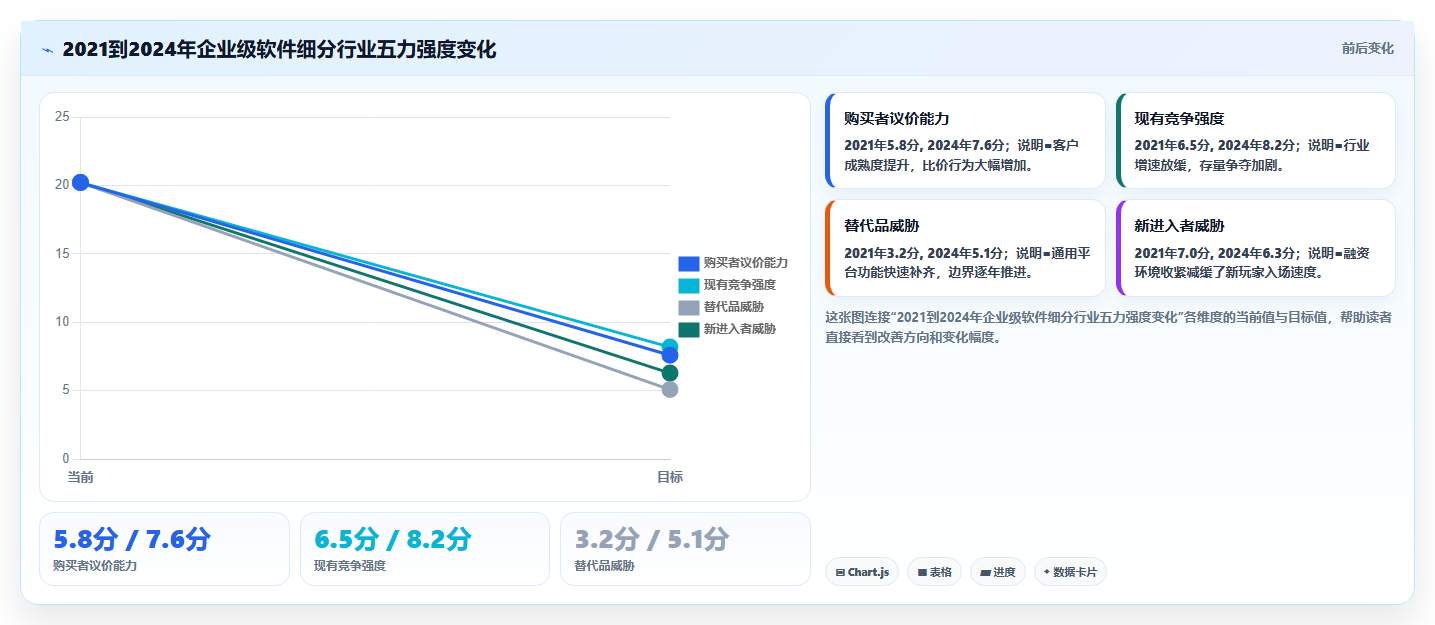Select the 表格 tag
Image resolution: width=1435 pixels, height=625 pixels.
pos(935,572)
